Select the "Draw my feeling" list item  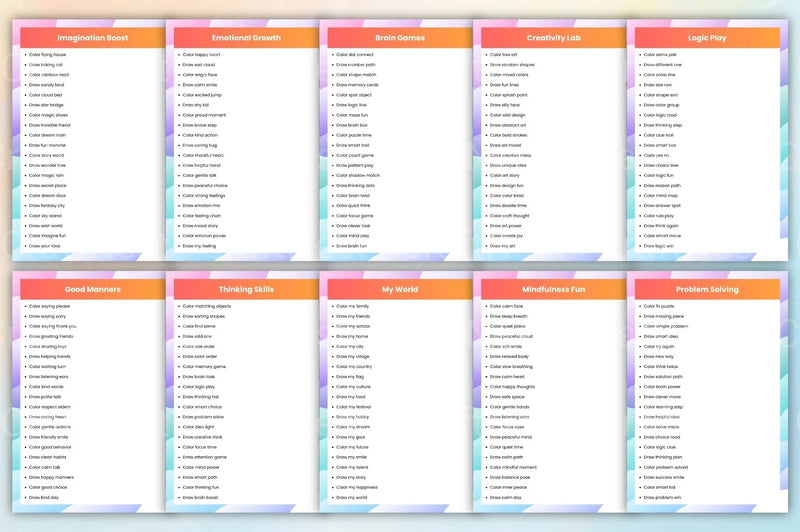[x=199, y=246]
